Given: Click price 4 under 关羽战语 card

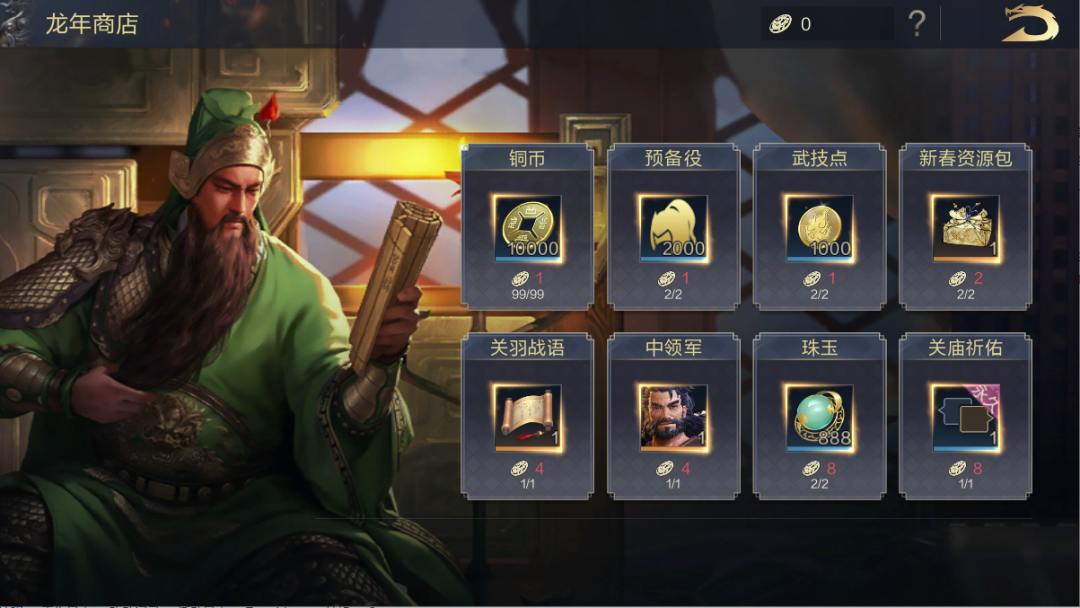Looking at the screenshot, I should coord(539,468).
